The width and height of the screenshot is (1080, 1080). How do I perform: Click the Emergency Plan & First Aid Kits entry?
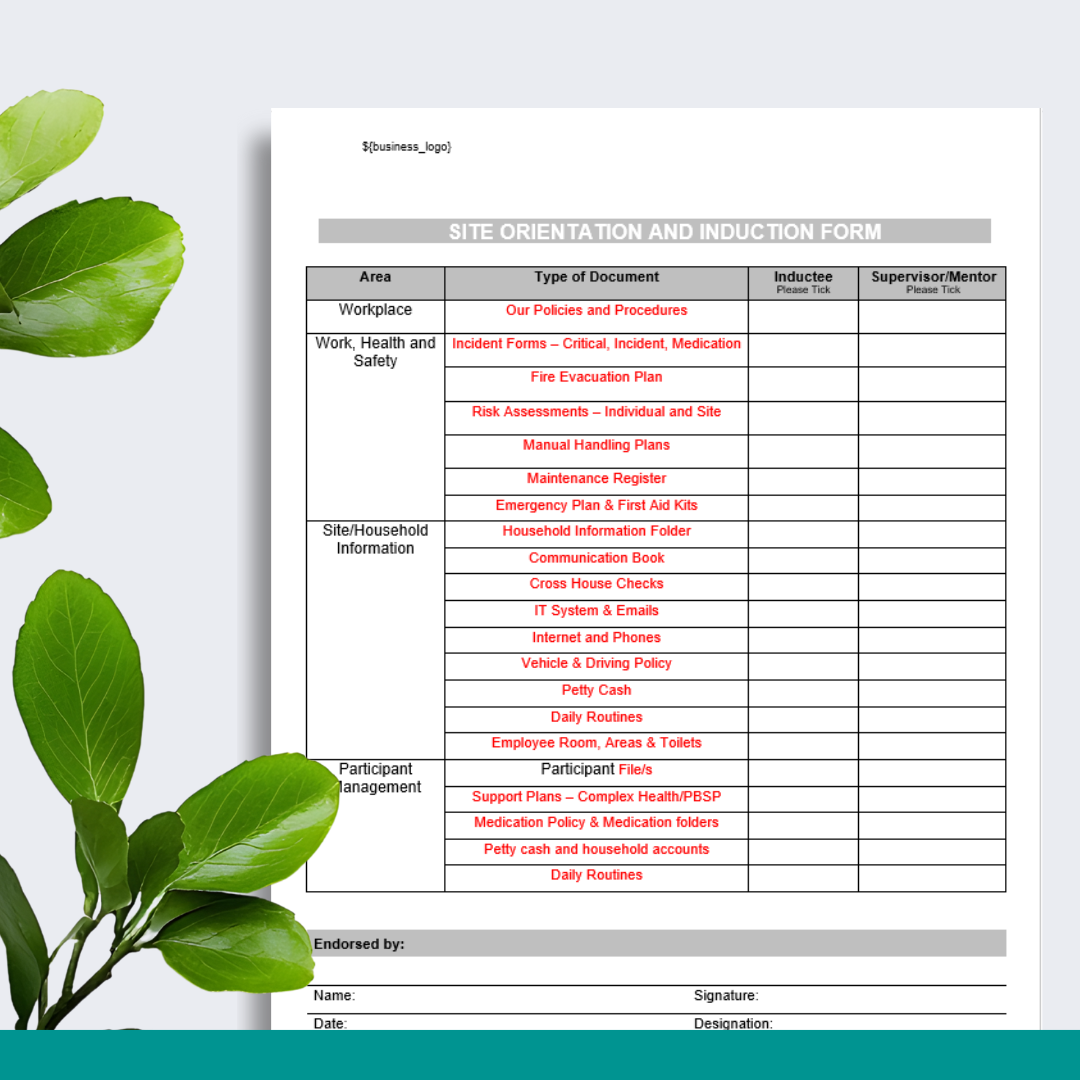[596, 505]
